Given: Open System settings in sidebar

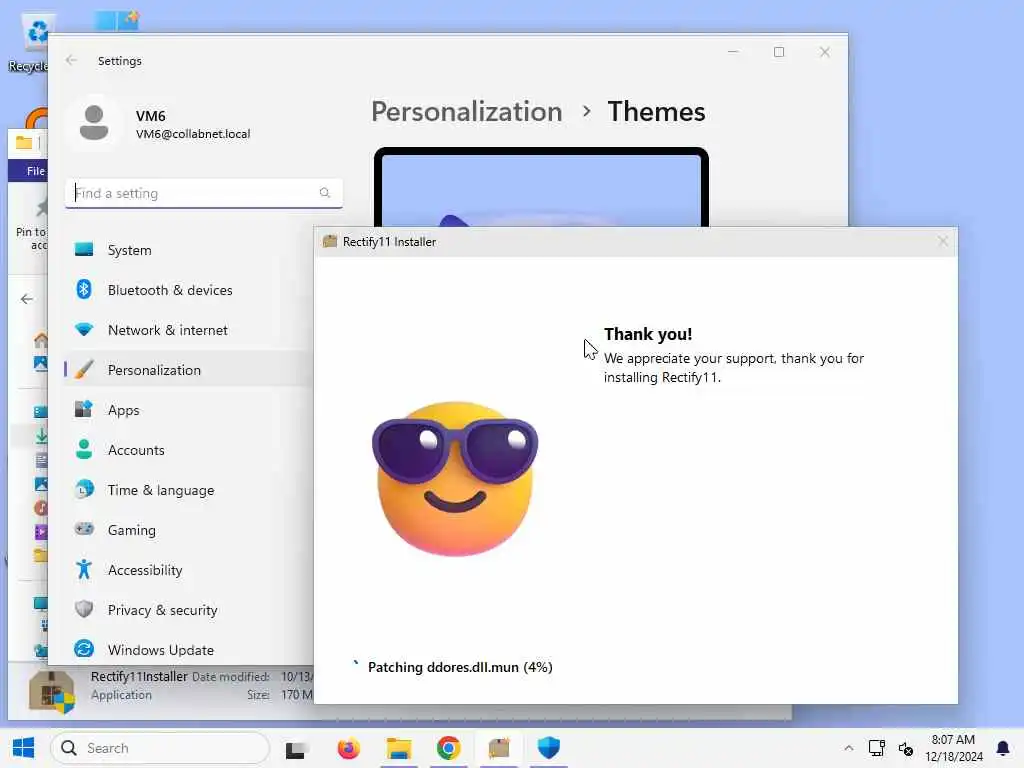Looking at the screenshot, I should click(x=189, y=250).
